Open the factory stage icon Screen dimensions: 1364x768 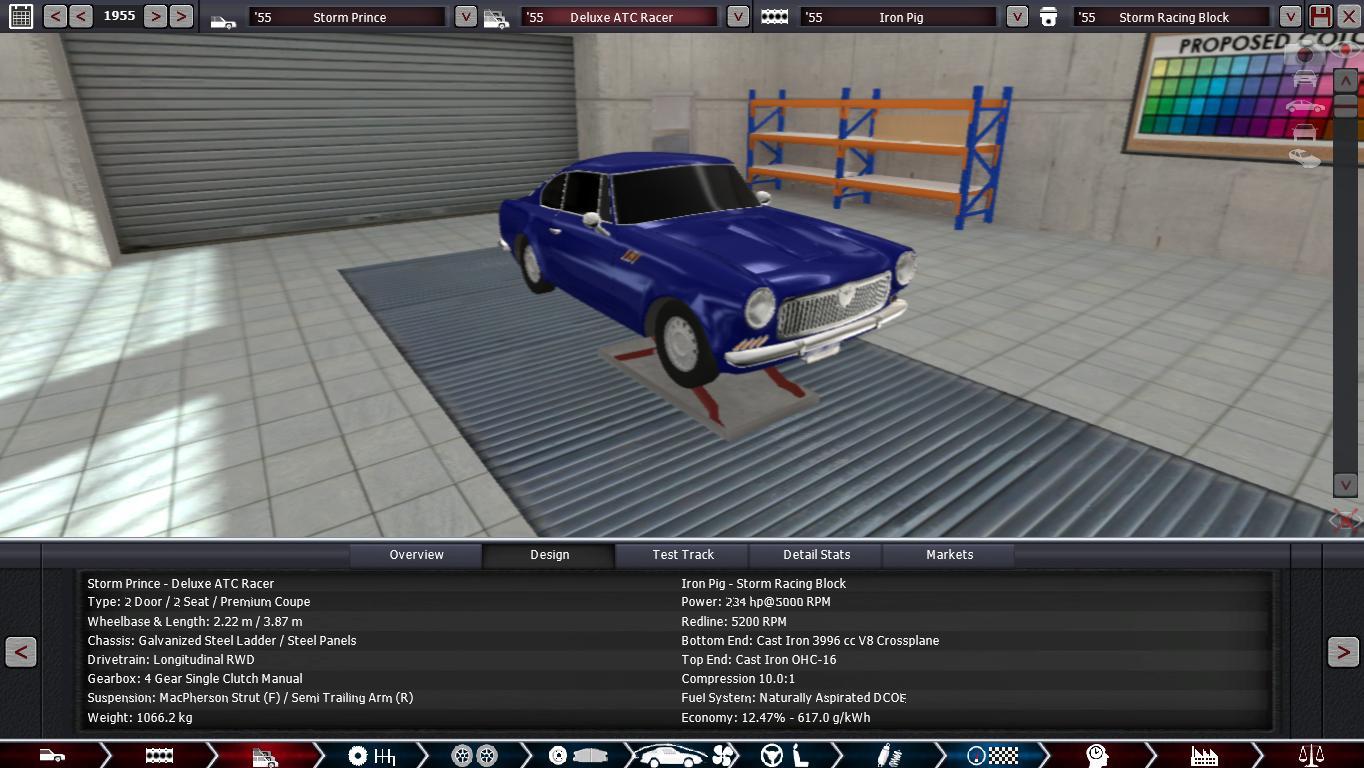point(1204,755)
